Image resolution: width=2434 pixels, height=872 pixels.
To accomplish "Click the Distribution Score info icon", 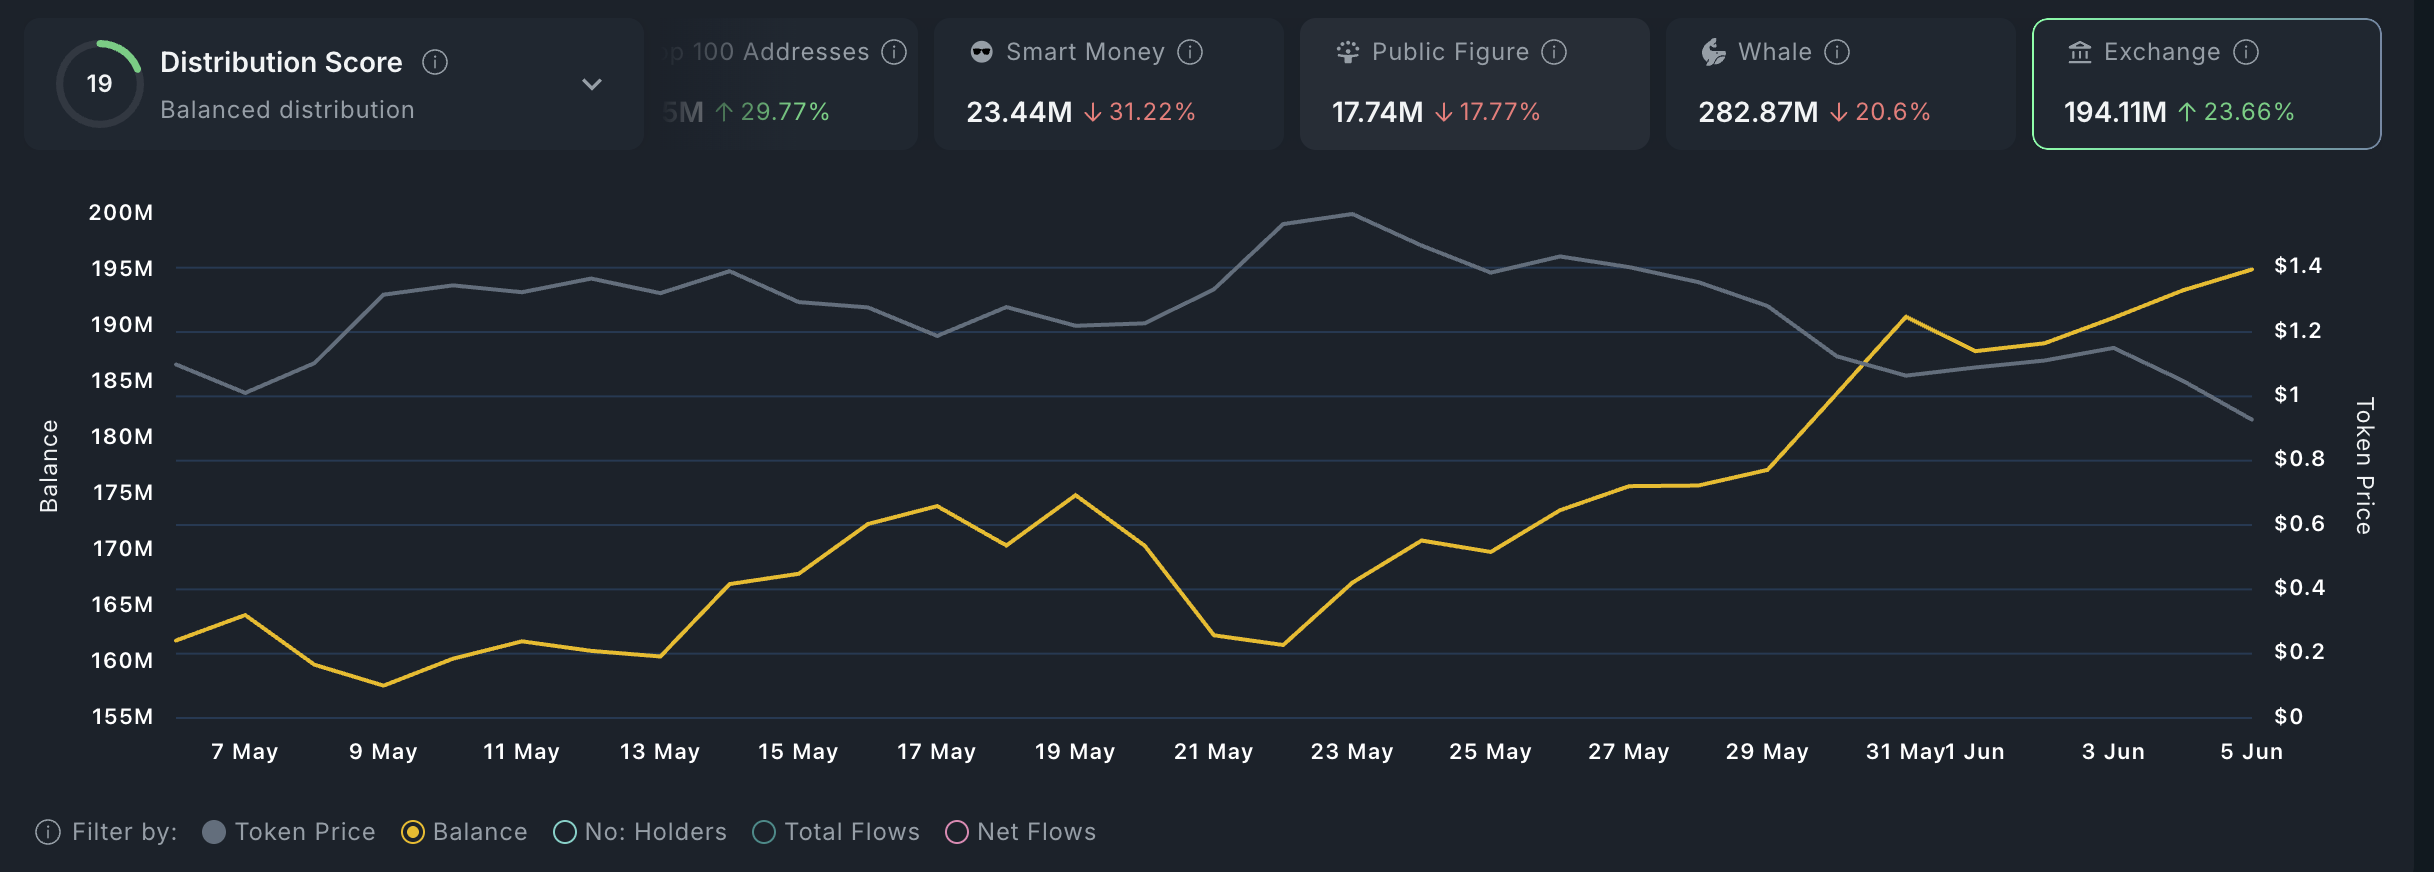I will click(435, 62).
